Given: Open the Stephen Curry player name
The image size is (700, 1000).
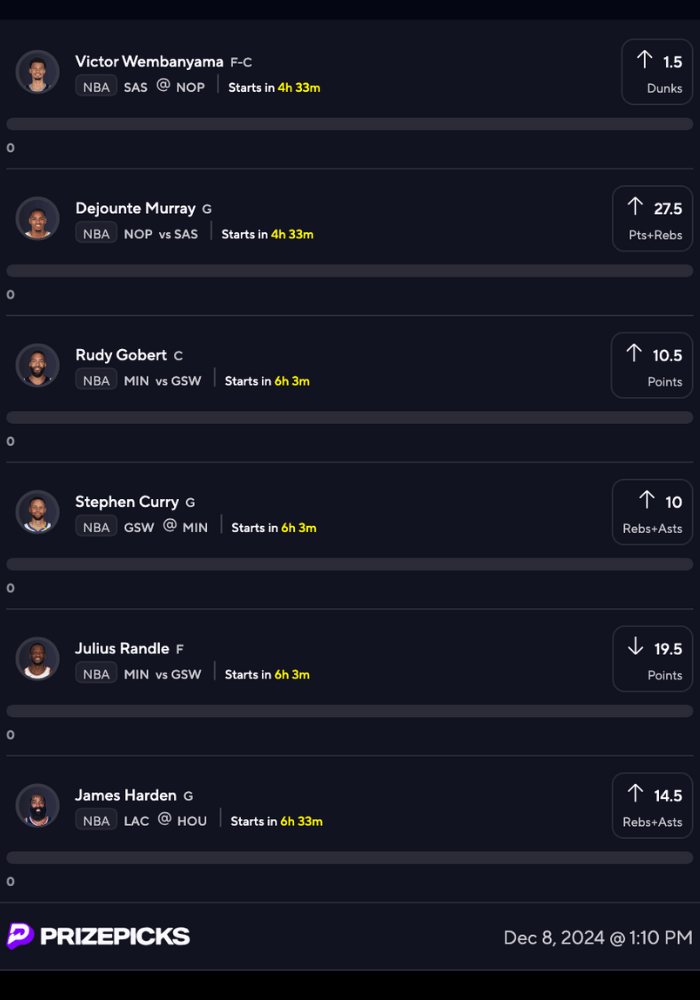Looking at the screenshot, I should click(x=127, y=502).
